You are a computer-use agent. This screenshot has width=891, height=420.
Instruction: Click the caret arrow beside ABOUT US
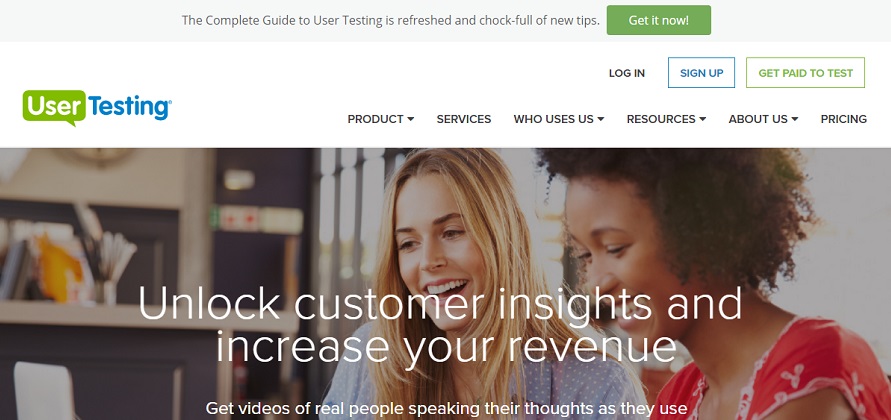[794, 119]
